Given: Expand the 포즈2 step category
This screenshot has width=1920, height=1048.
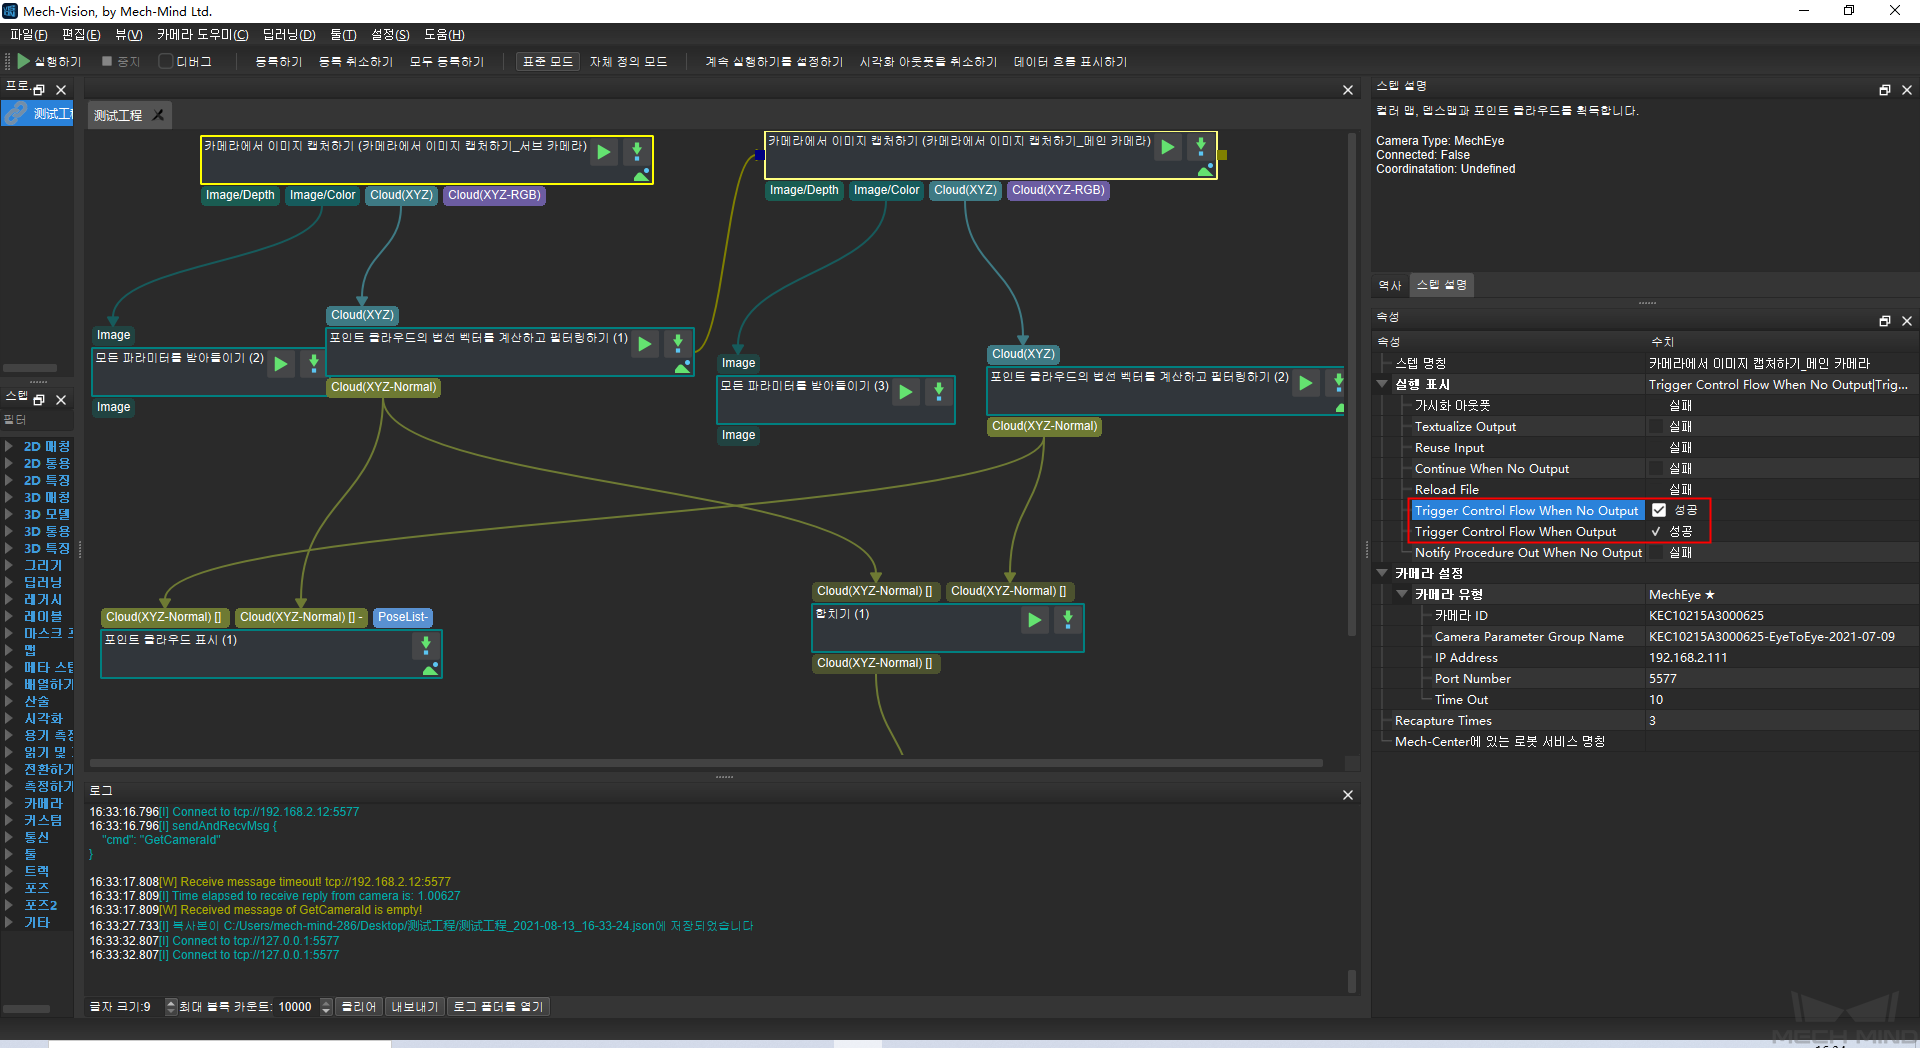Looking at the screenshot, I should pyautogui.click(x=9, y=906).
